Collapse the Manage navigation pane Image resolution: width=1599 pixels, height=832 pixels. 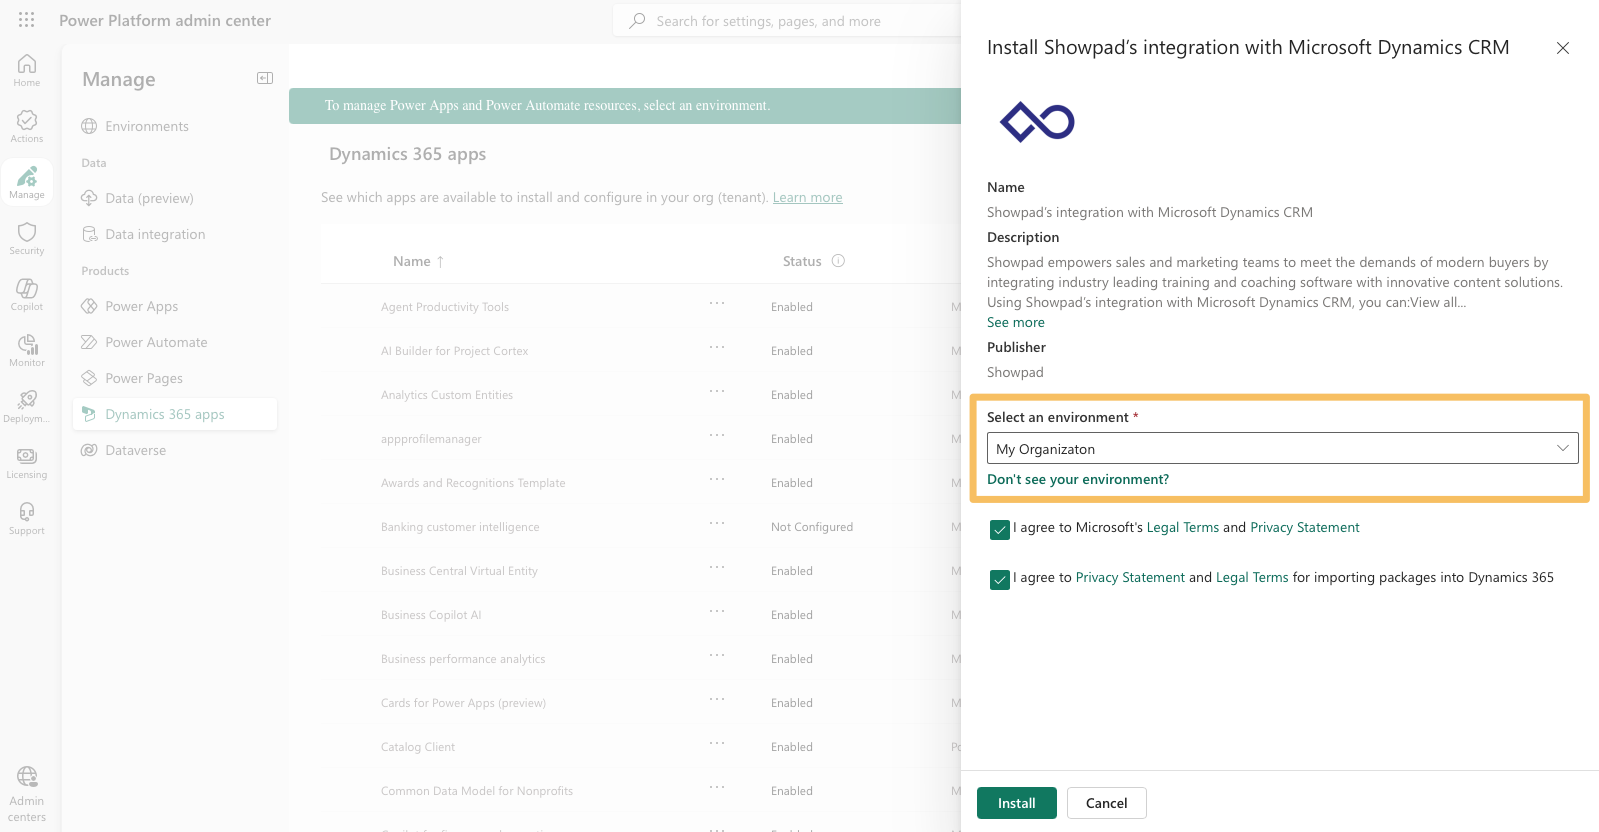pyautogui.click(x=265, y=78)
